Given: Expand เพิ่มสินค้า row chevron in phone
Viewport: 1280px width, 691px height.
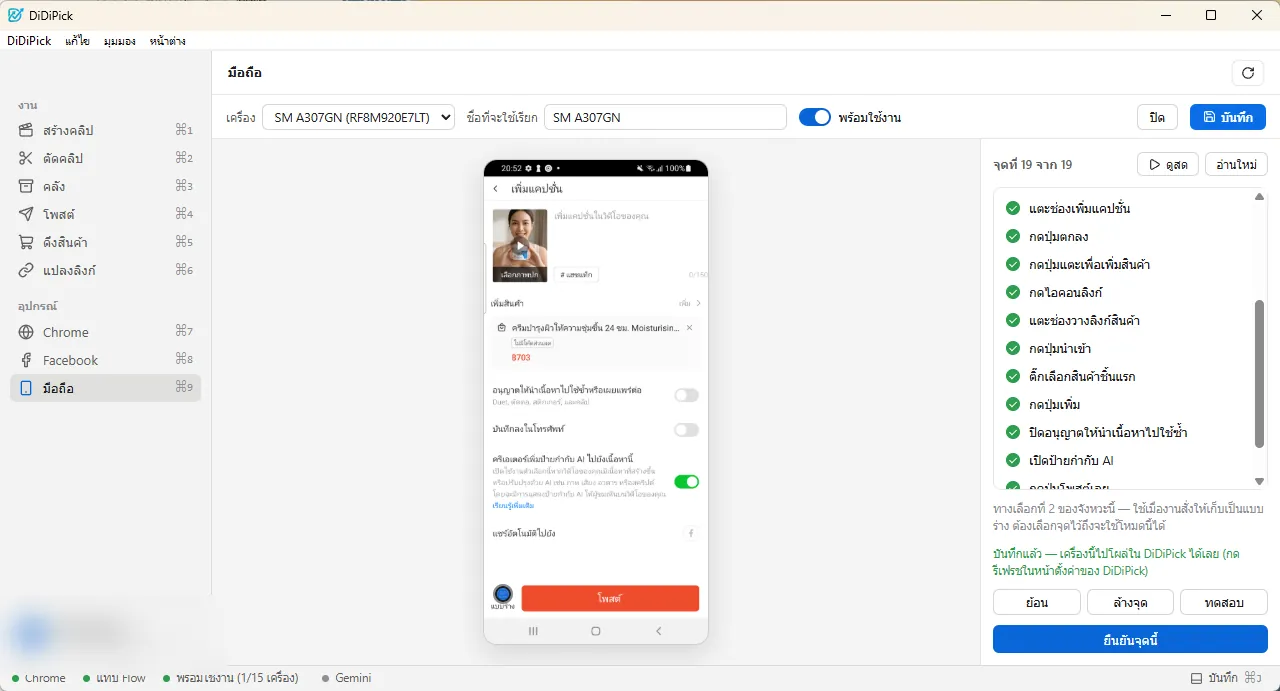Looking at the screenshot, I should 698,303.
